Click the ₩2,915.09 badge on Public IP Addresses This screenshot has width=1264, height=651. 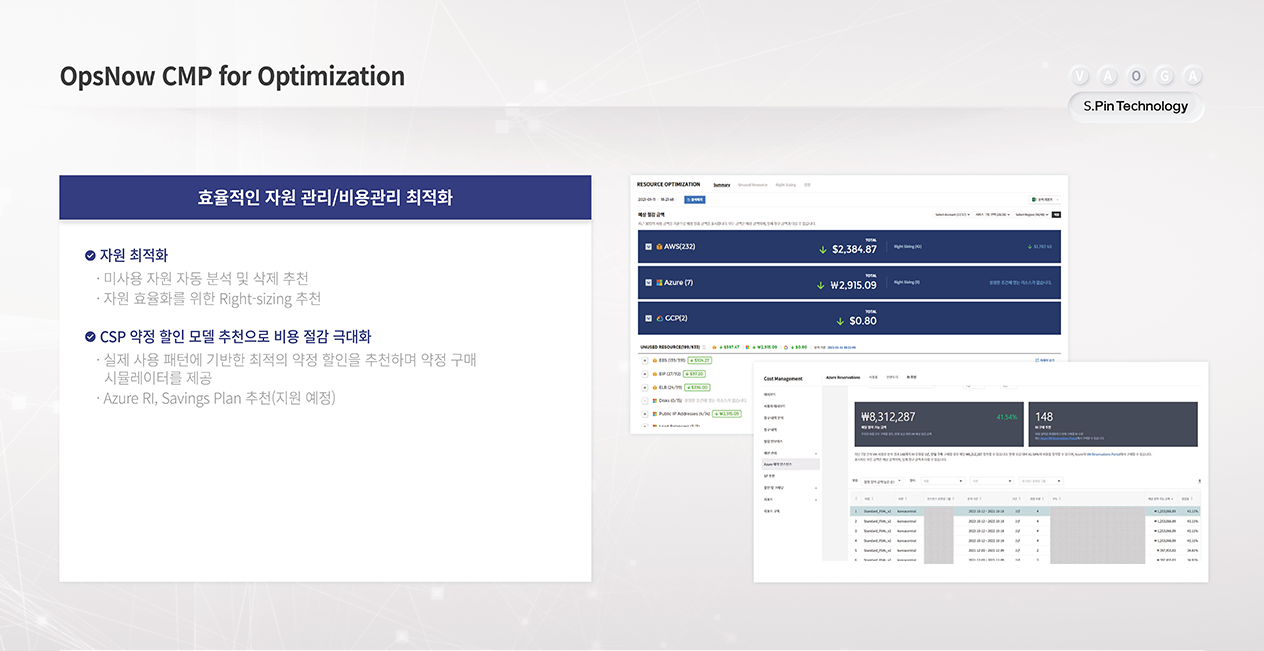[726, 414]
